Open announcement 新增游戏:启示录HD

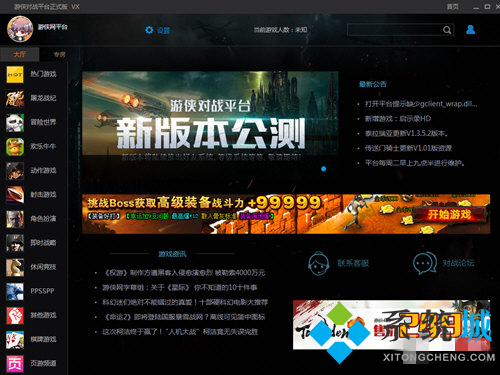pos(398,119)
